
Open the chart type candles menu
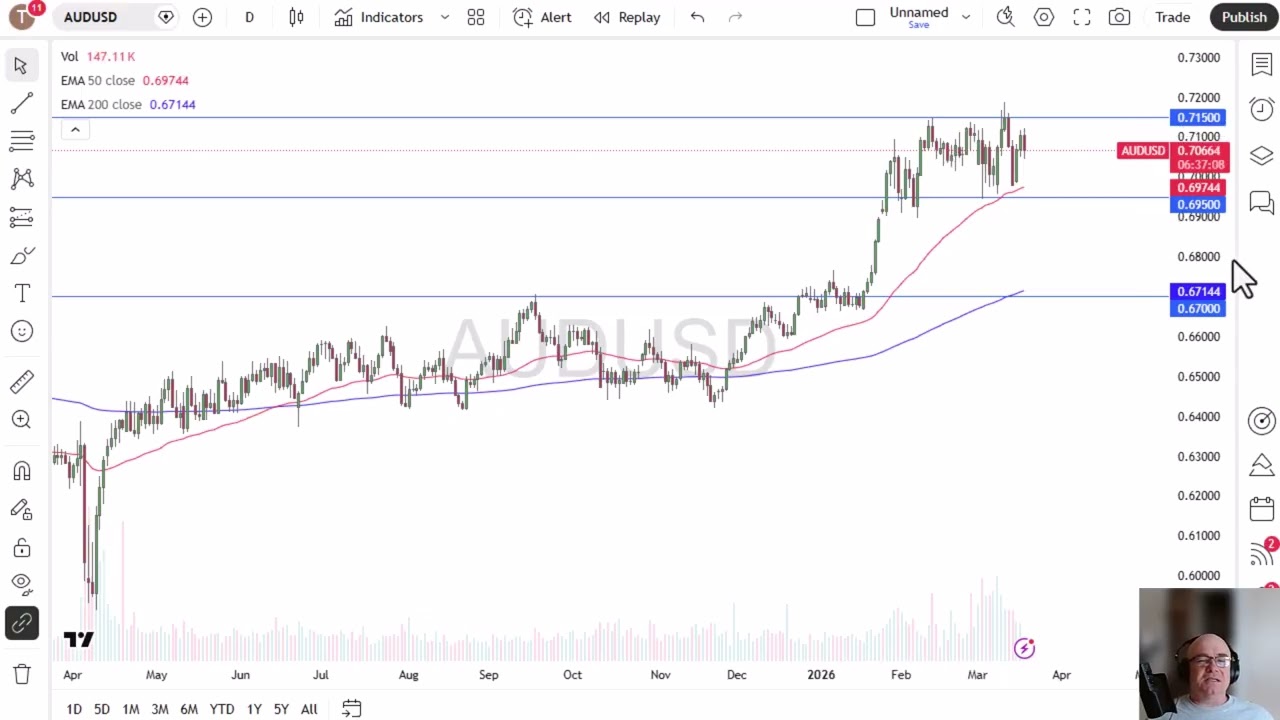(296, 17)
